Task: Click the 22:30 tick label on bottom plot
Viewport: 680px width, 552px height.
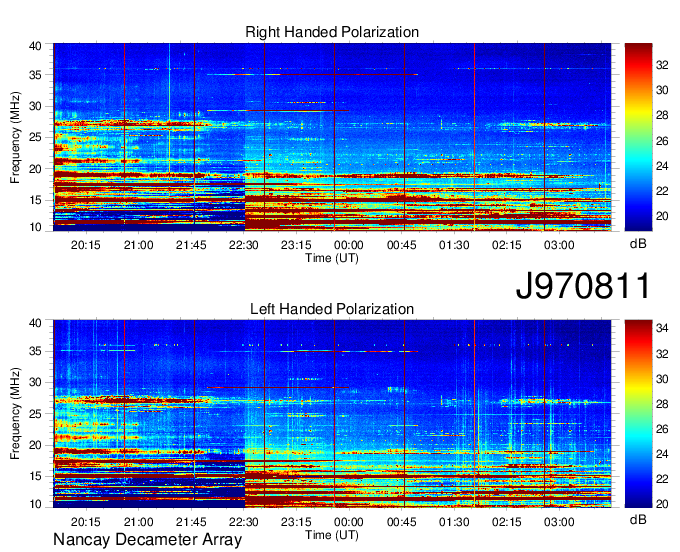Action: tap(243, 522)
